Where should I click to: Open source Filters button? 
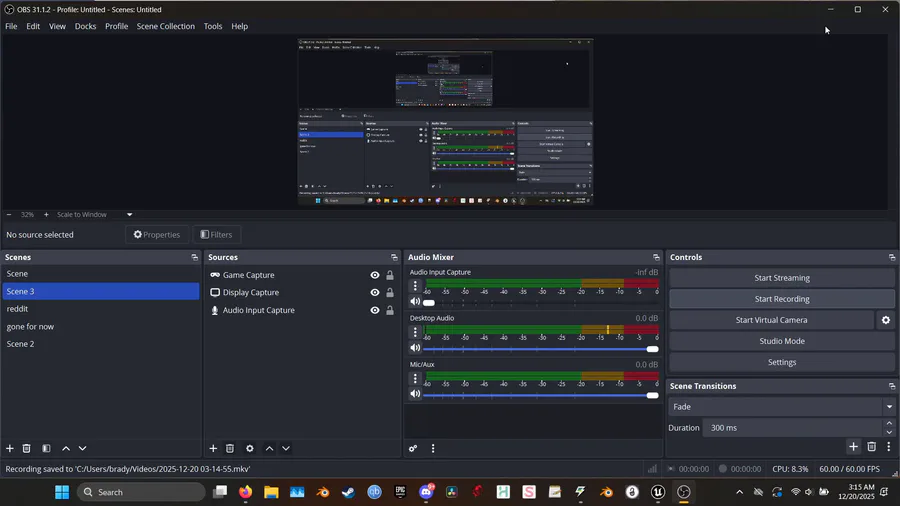point(216,235)
